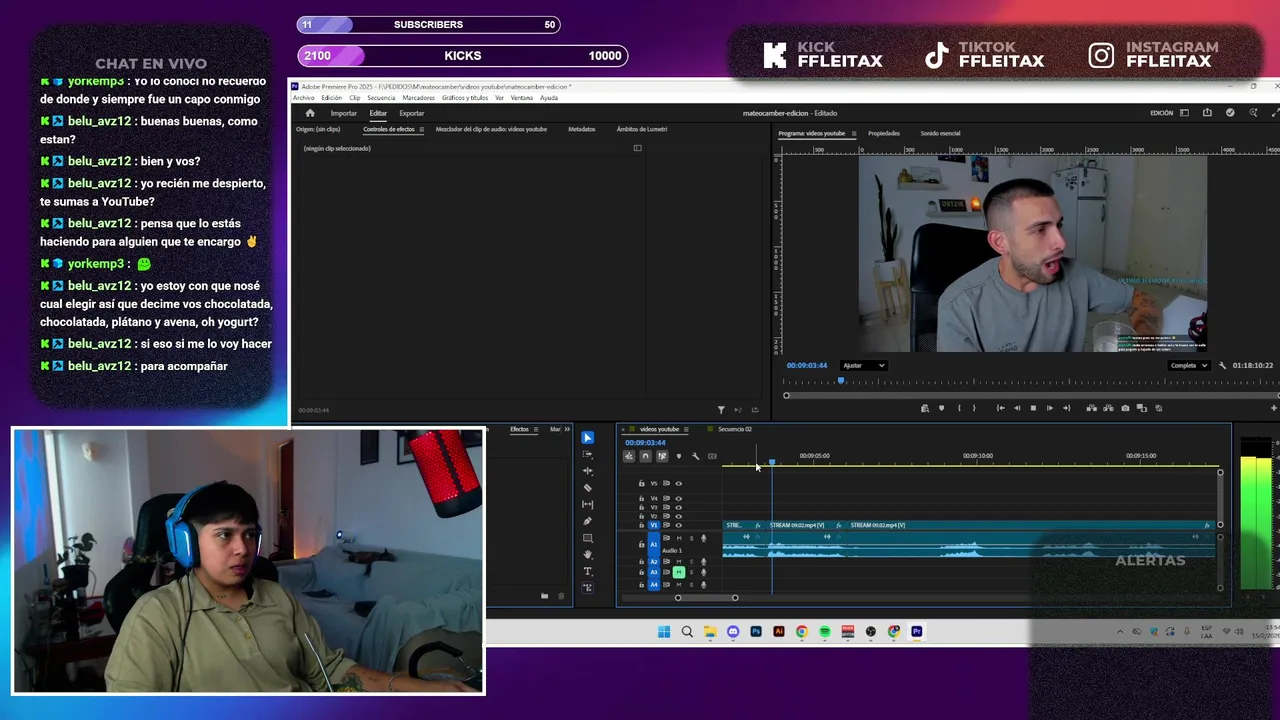
Task: Stop playback in Program monitor
Action: tap(1033, 408)
